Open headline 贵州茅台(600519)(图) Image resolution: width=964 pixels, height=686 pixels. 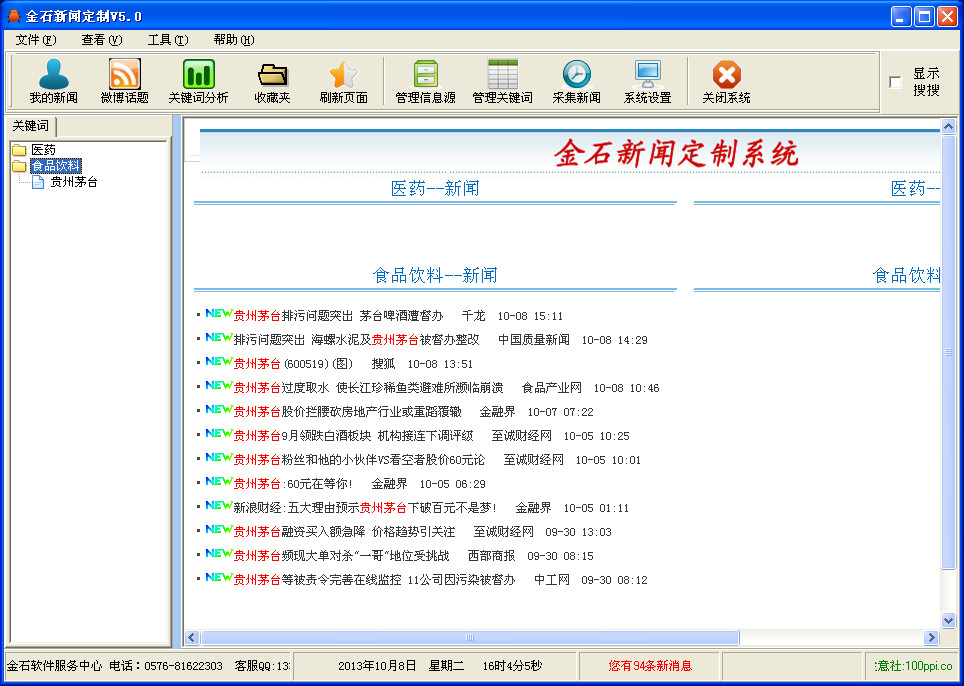click(x=293, y=364)
